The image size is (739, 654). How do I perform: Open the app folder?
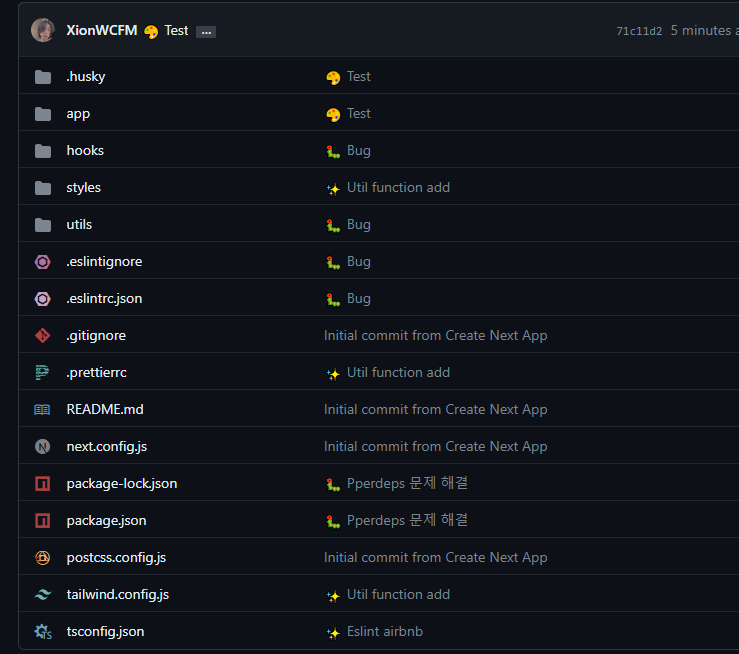tap(78, 114)
